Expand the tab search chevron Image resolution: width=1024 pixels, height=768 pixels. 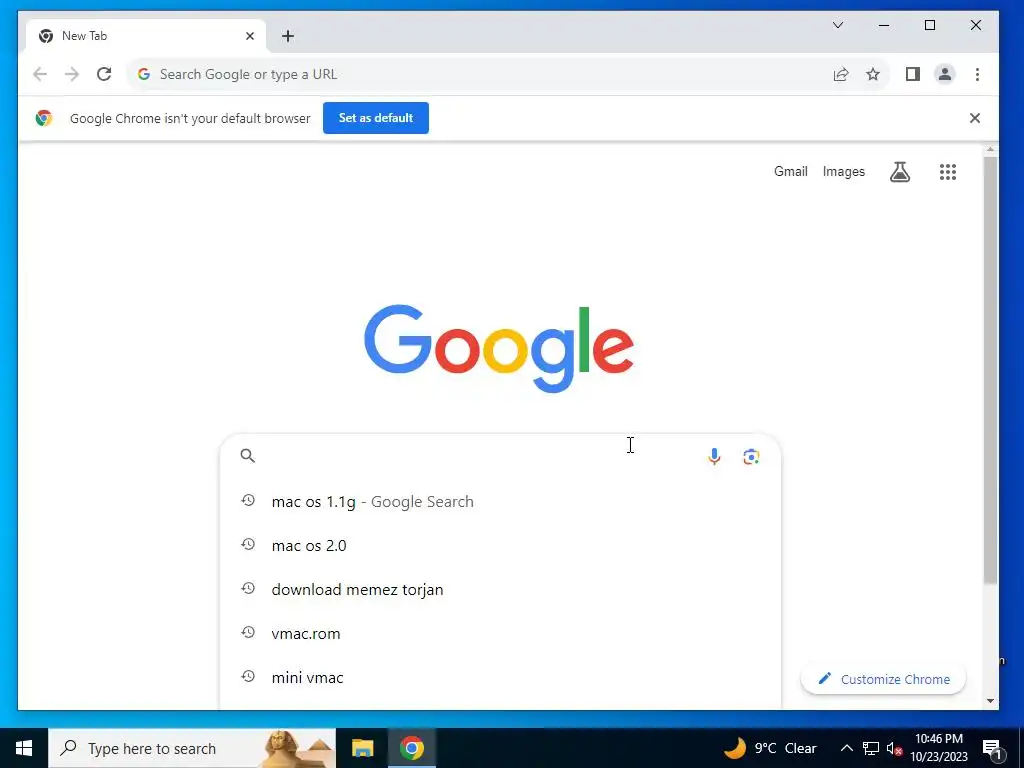click(x=838, y=25)
